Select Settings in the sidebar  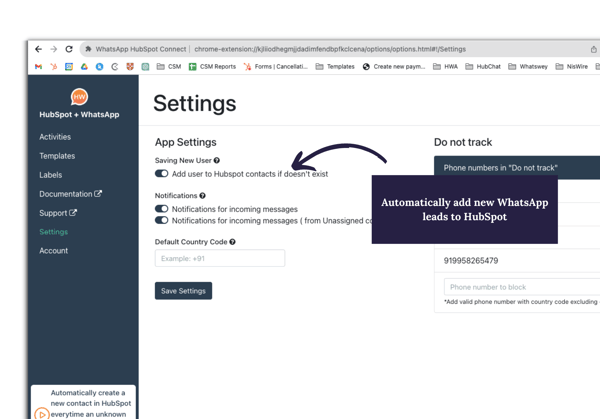click(54, 232)
